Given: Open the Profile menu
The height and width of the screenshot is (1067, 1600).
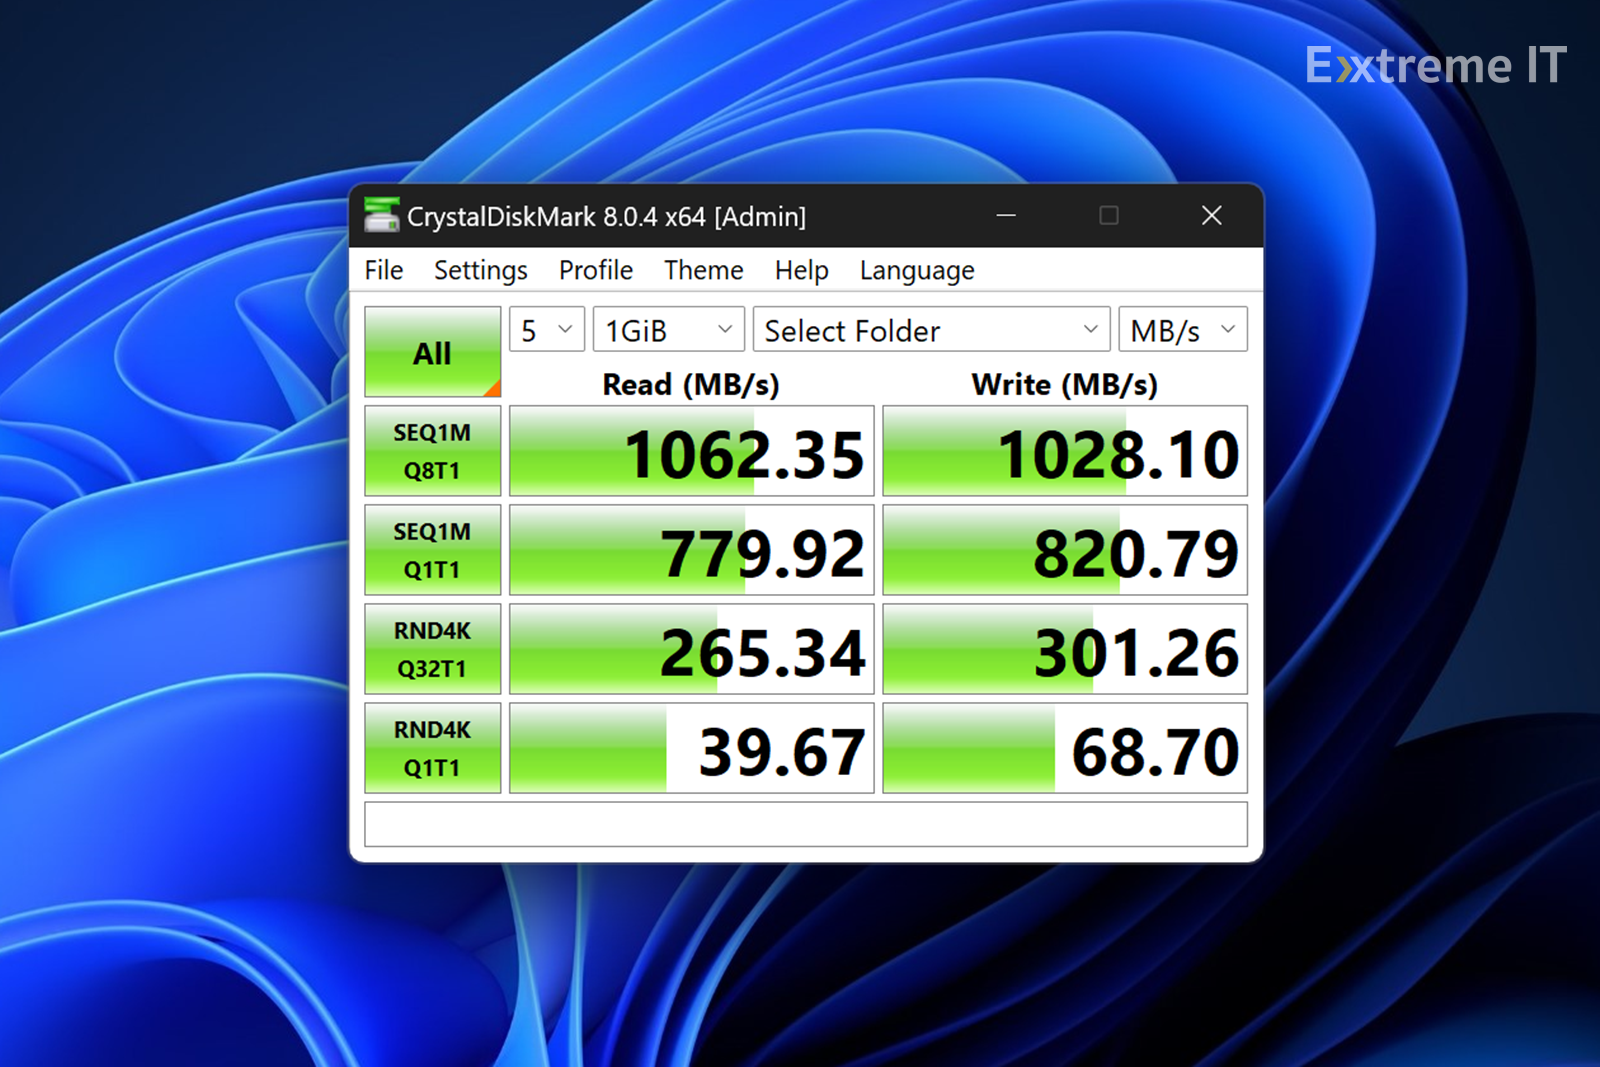Looking at the screenshot, I should tap(596, 270).
